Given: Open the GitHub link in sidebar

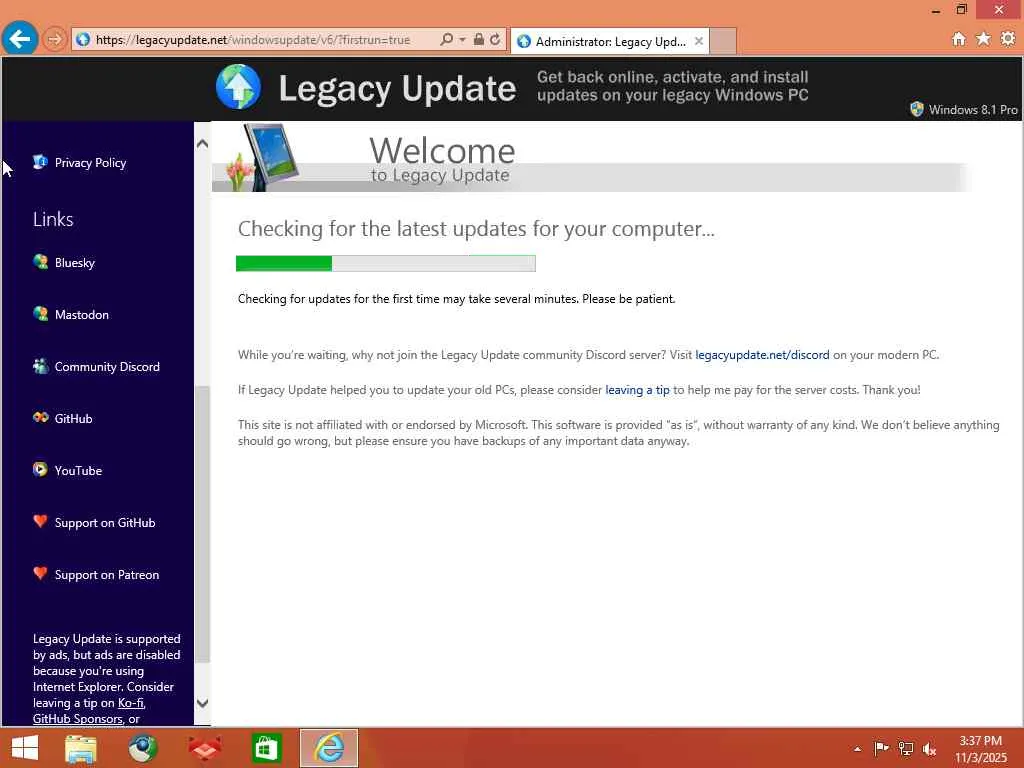Looking at the screenshot, I should 73,419.
